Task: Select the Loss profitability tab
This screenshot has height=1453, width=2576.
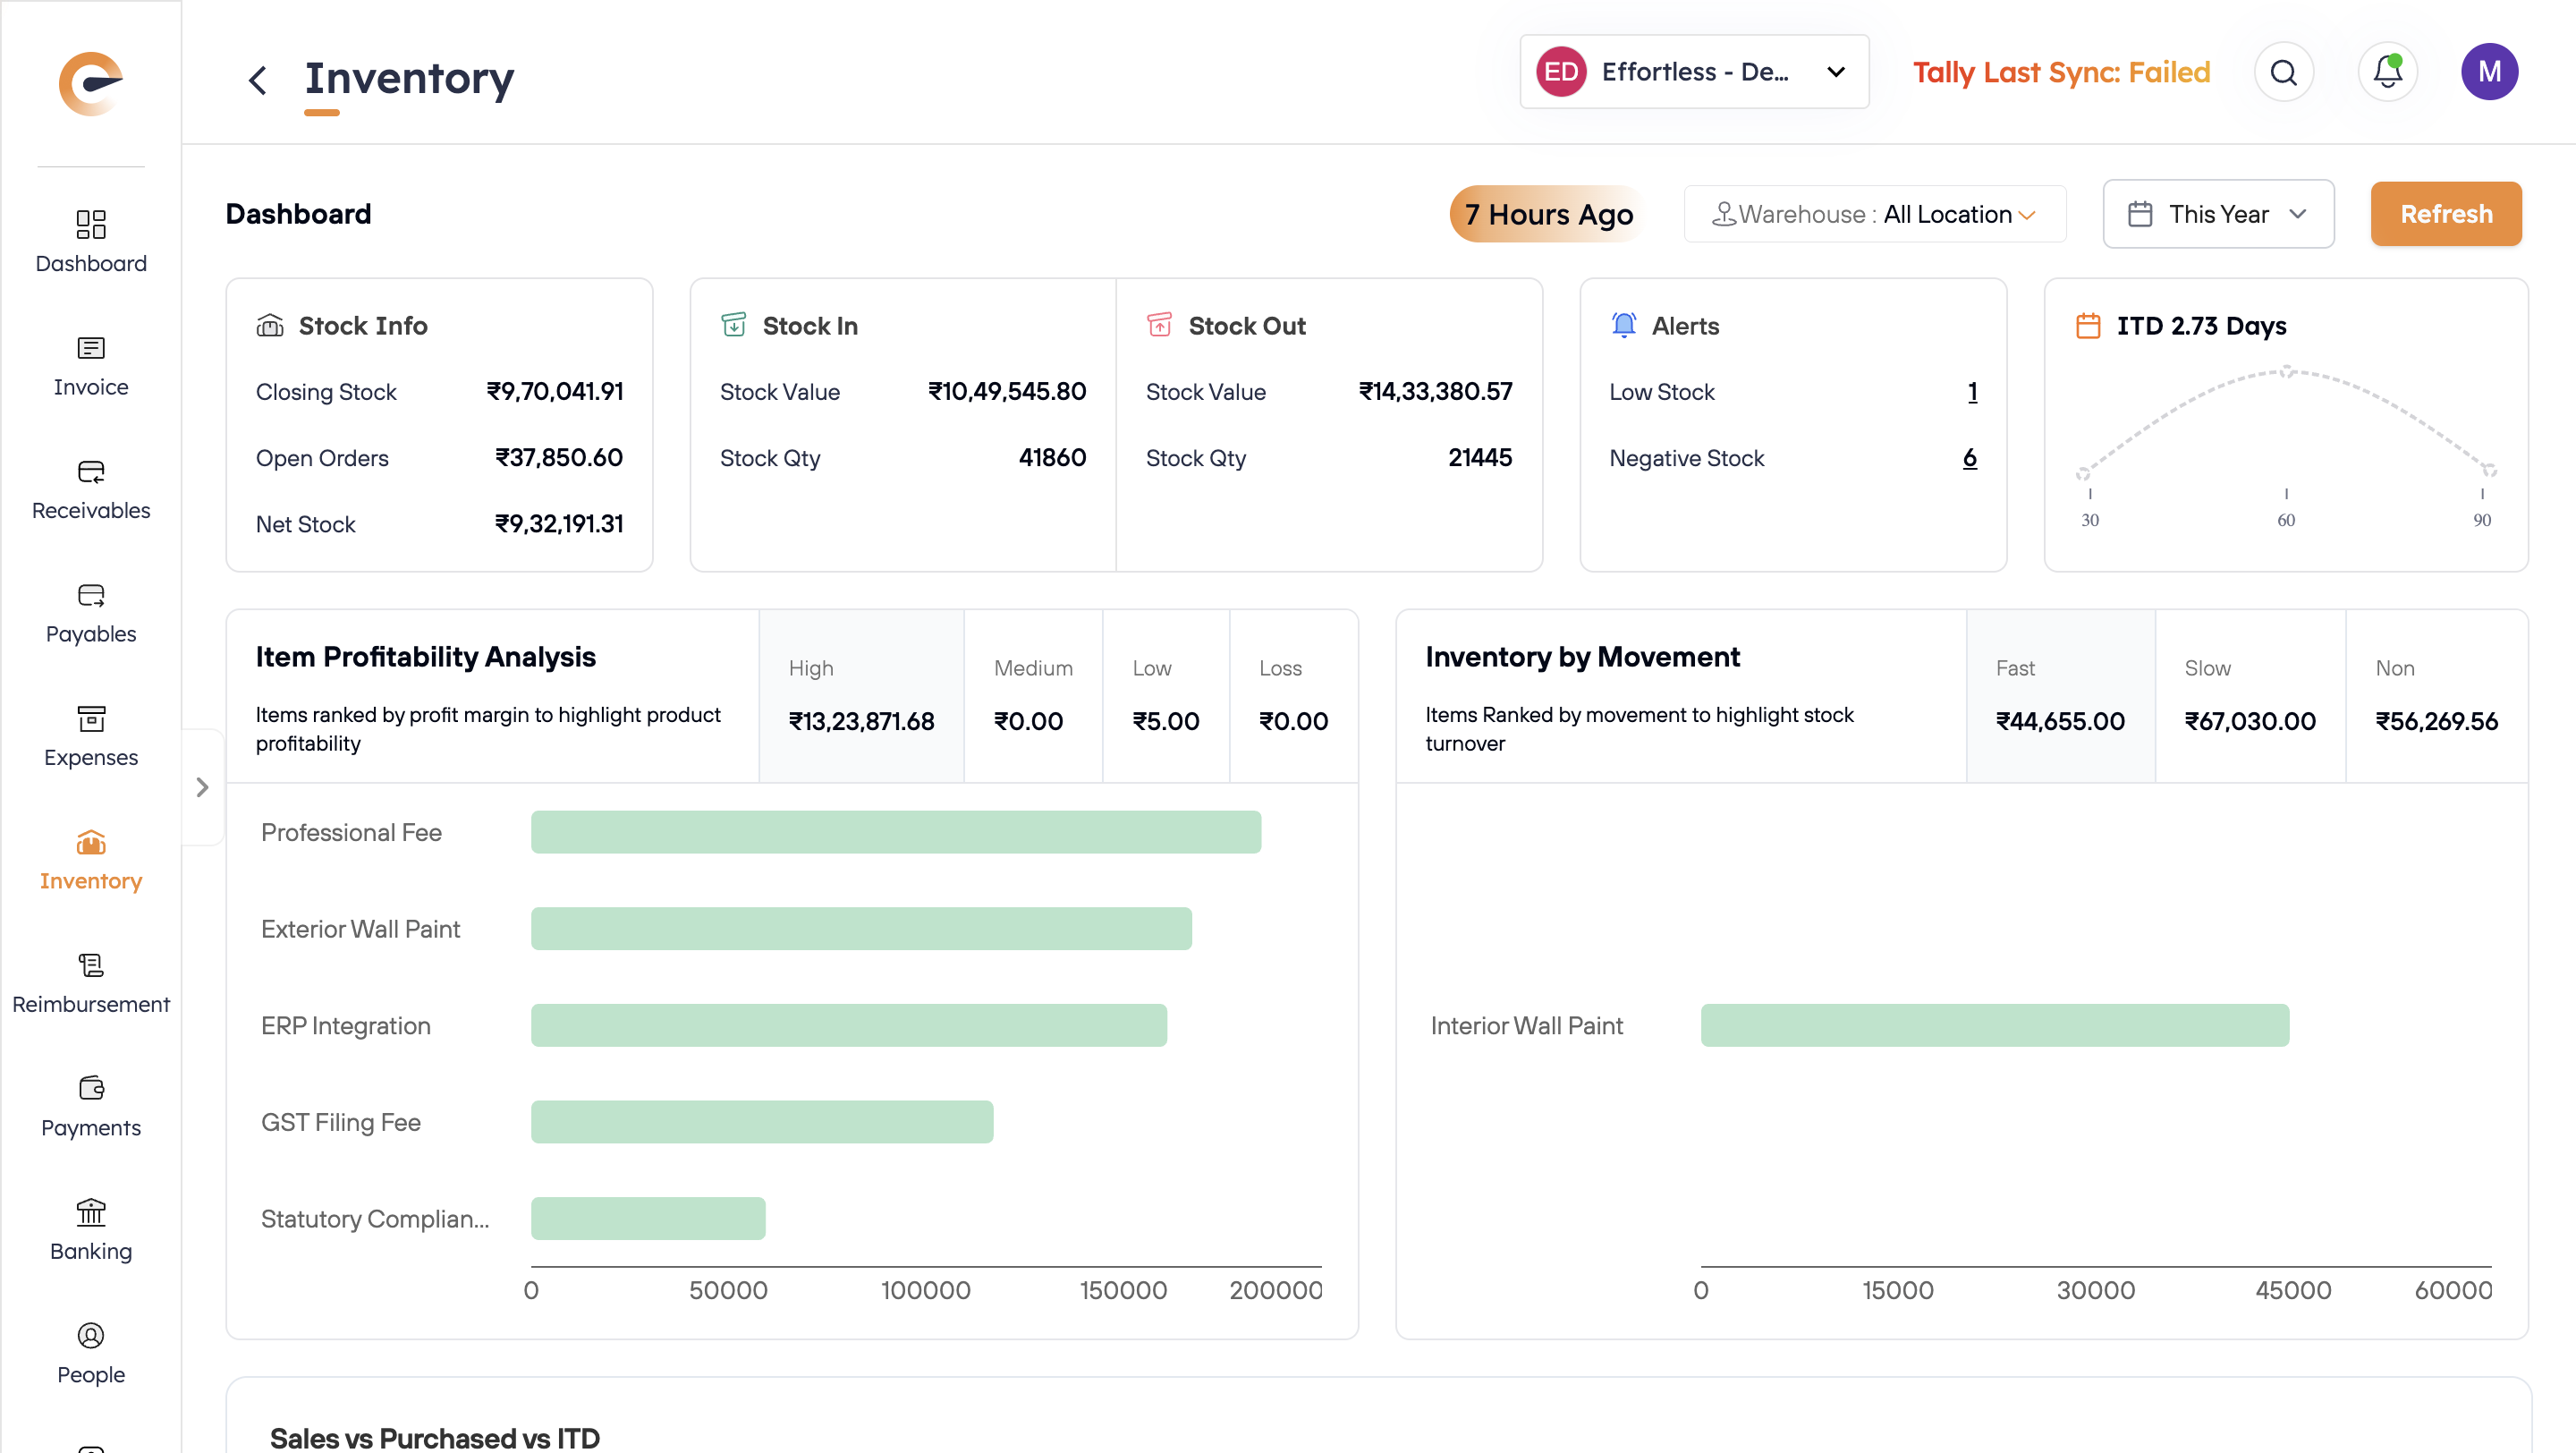Action: tap(1292, 696)
